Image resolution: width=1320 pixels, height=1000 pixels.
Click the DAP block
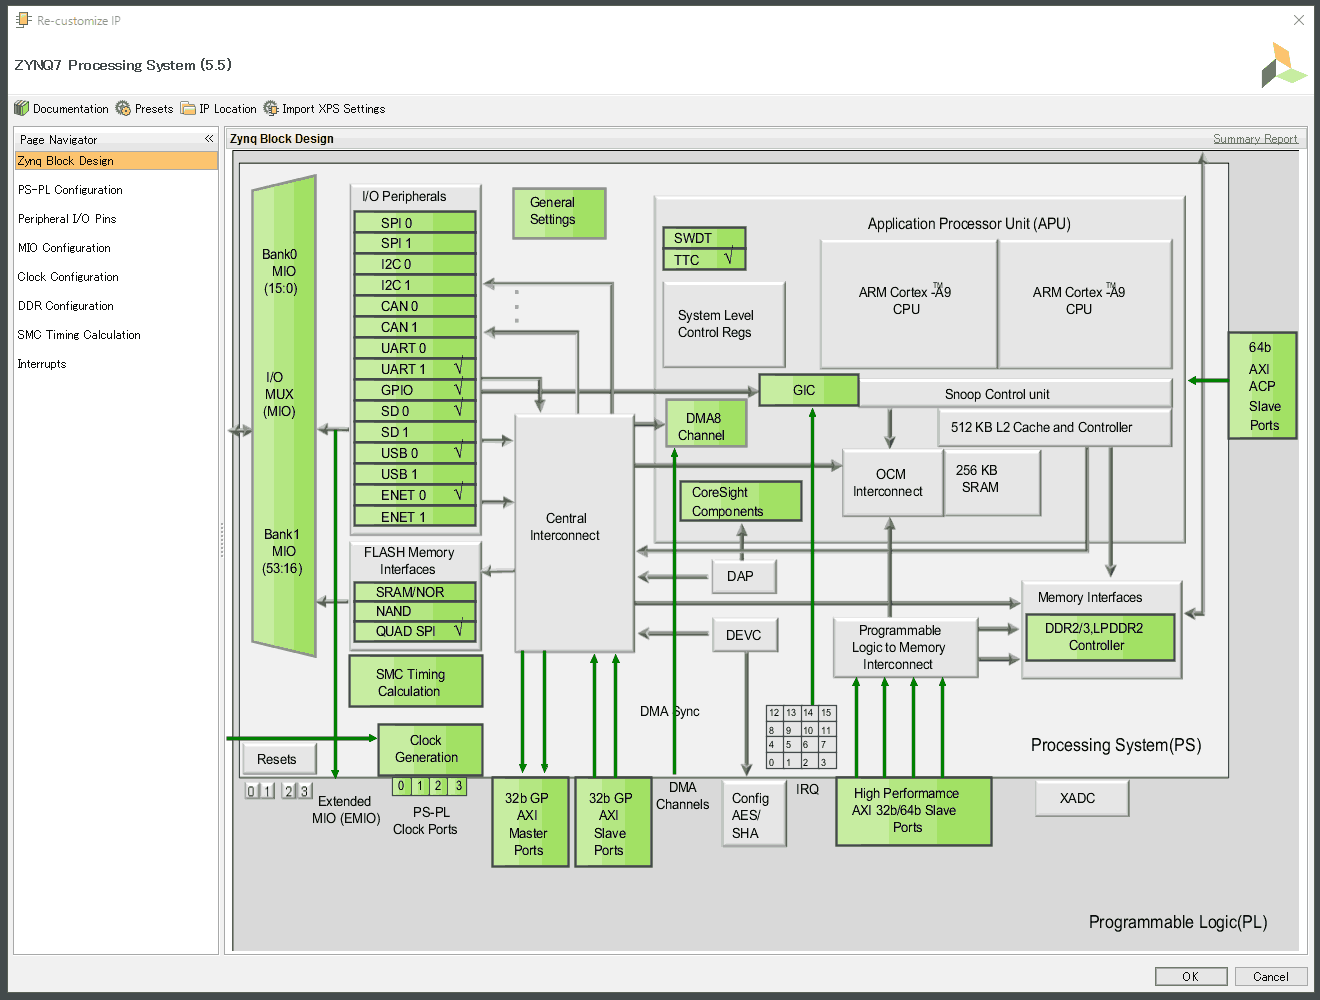tap(744, 576)
